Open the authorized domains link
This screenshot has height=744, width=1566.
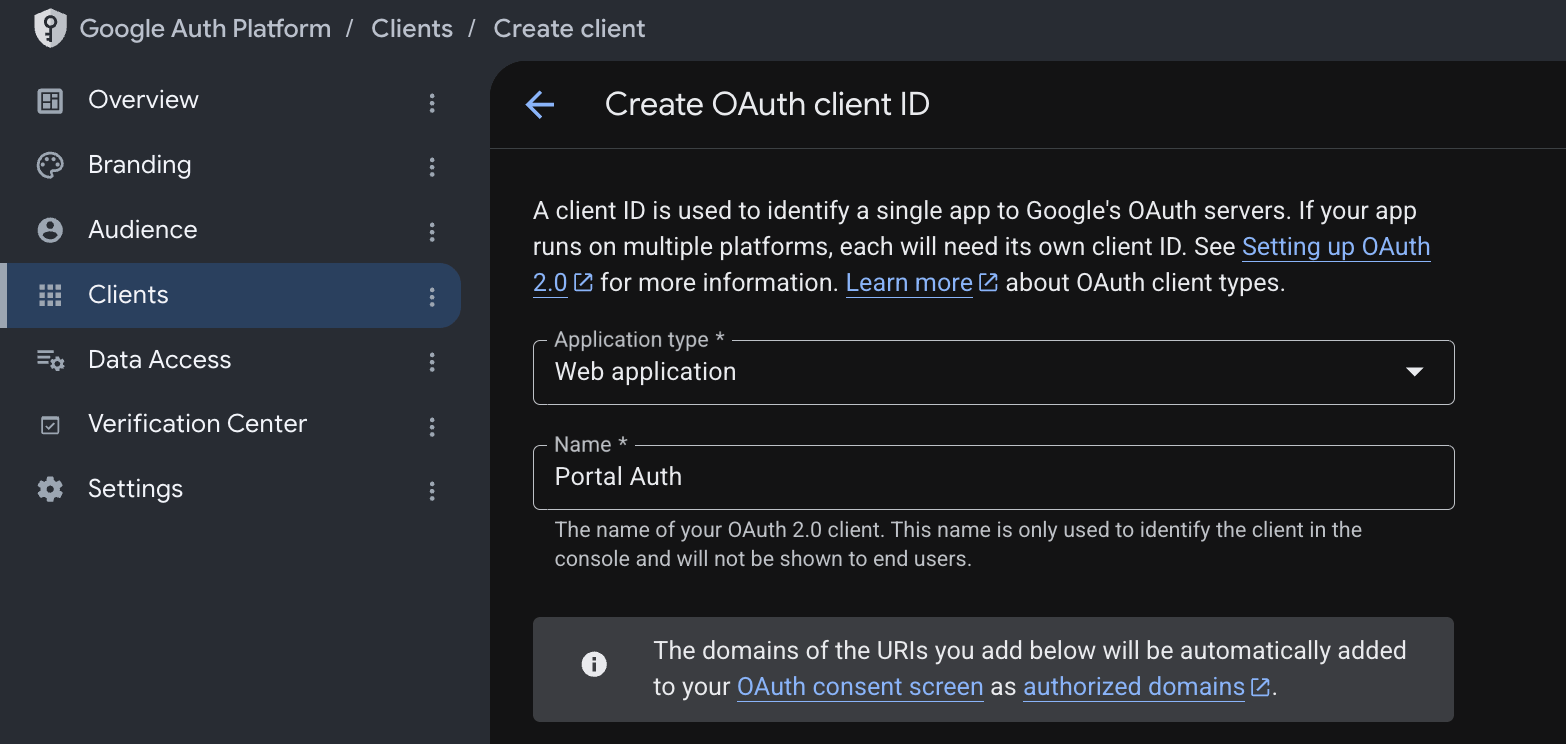point(1134,687)
